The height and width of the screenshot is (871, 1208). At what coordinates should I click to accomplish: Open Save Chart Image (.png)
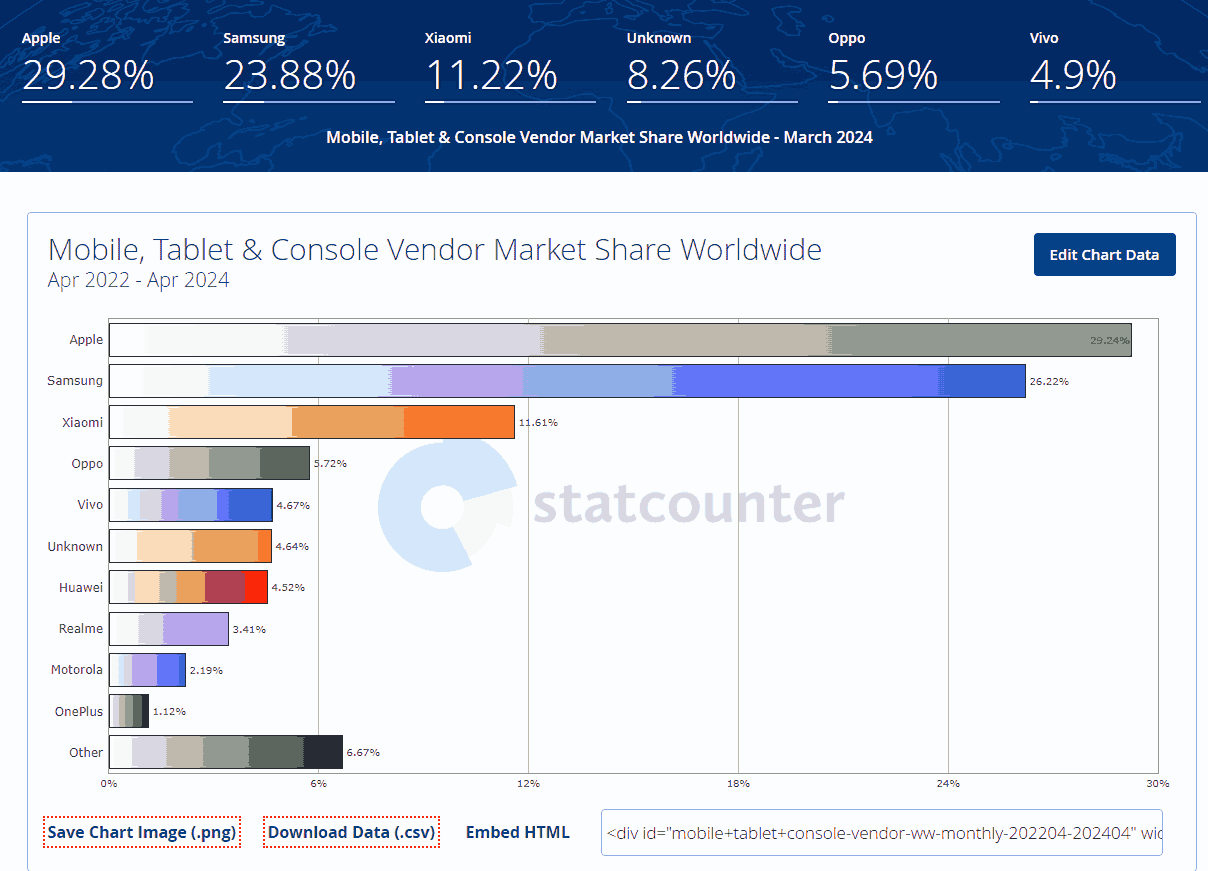[141, 831]
